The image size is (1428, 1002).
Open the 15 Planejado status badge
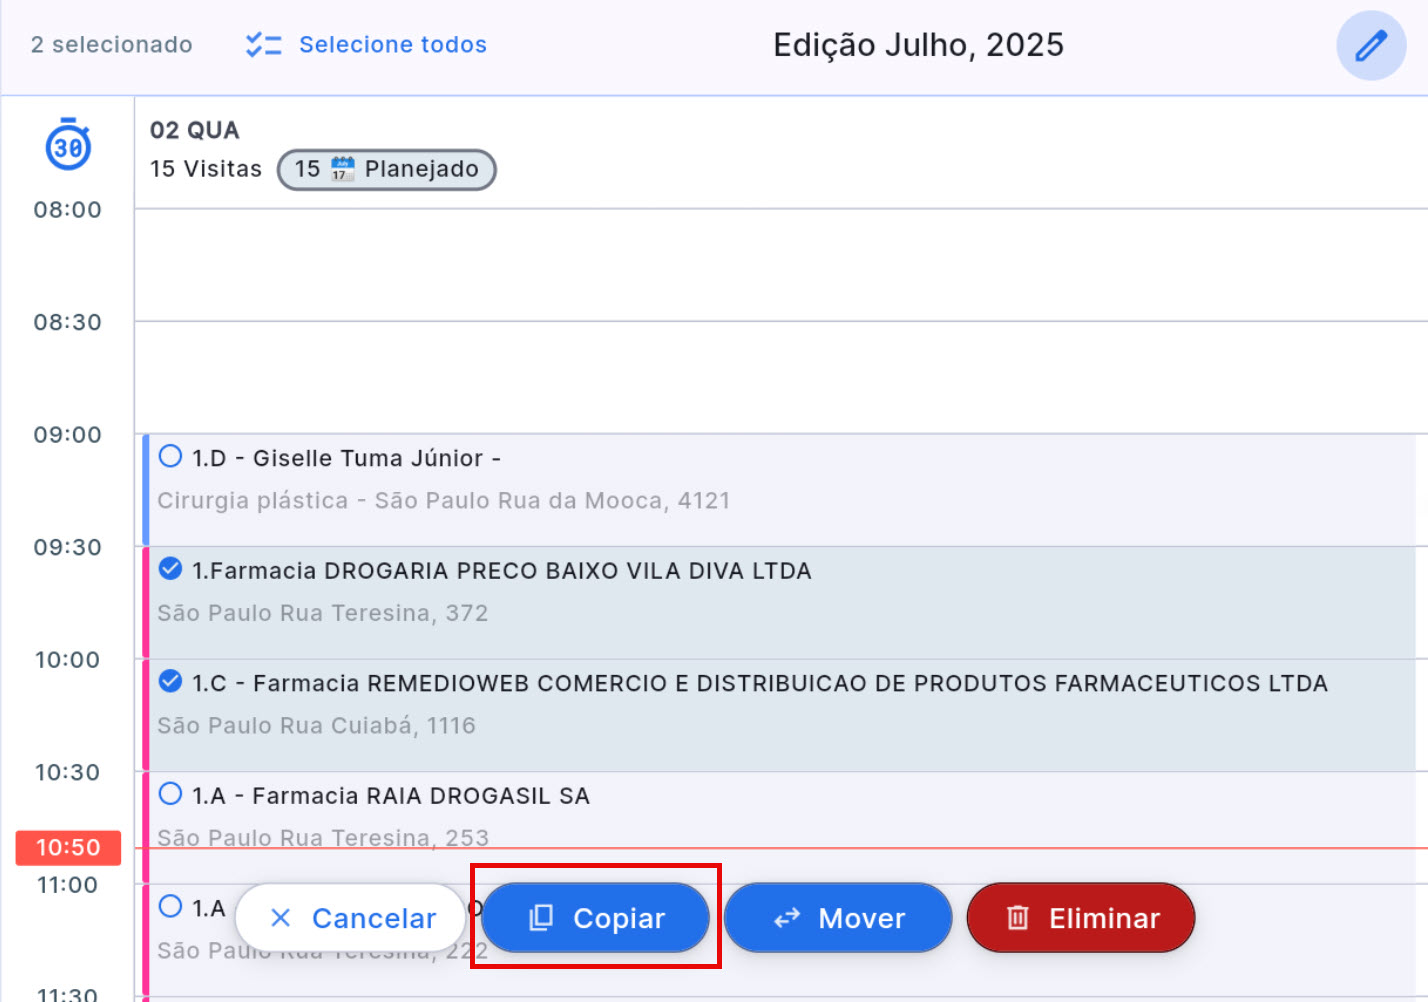coord(386,169)
